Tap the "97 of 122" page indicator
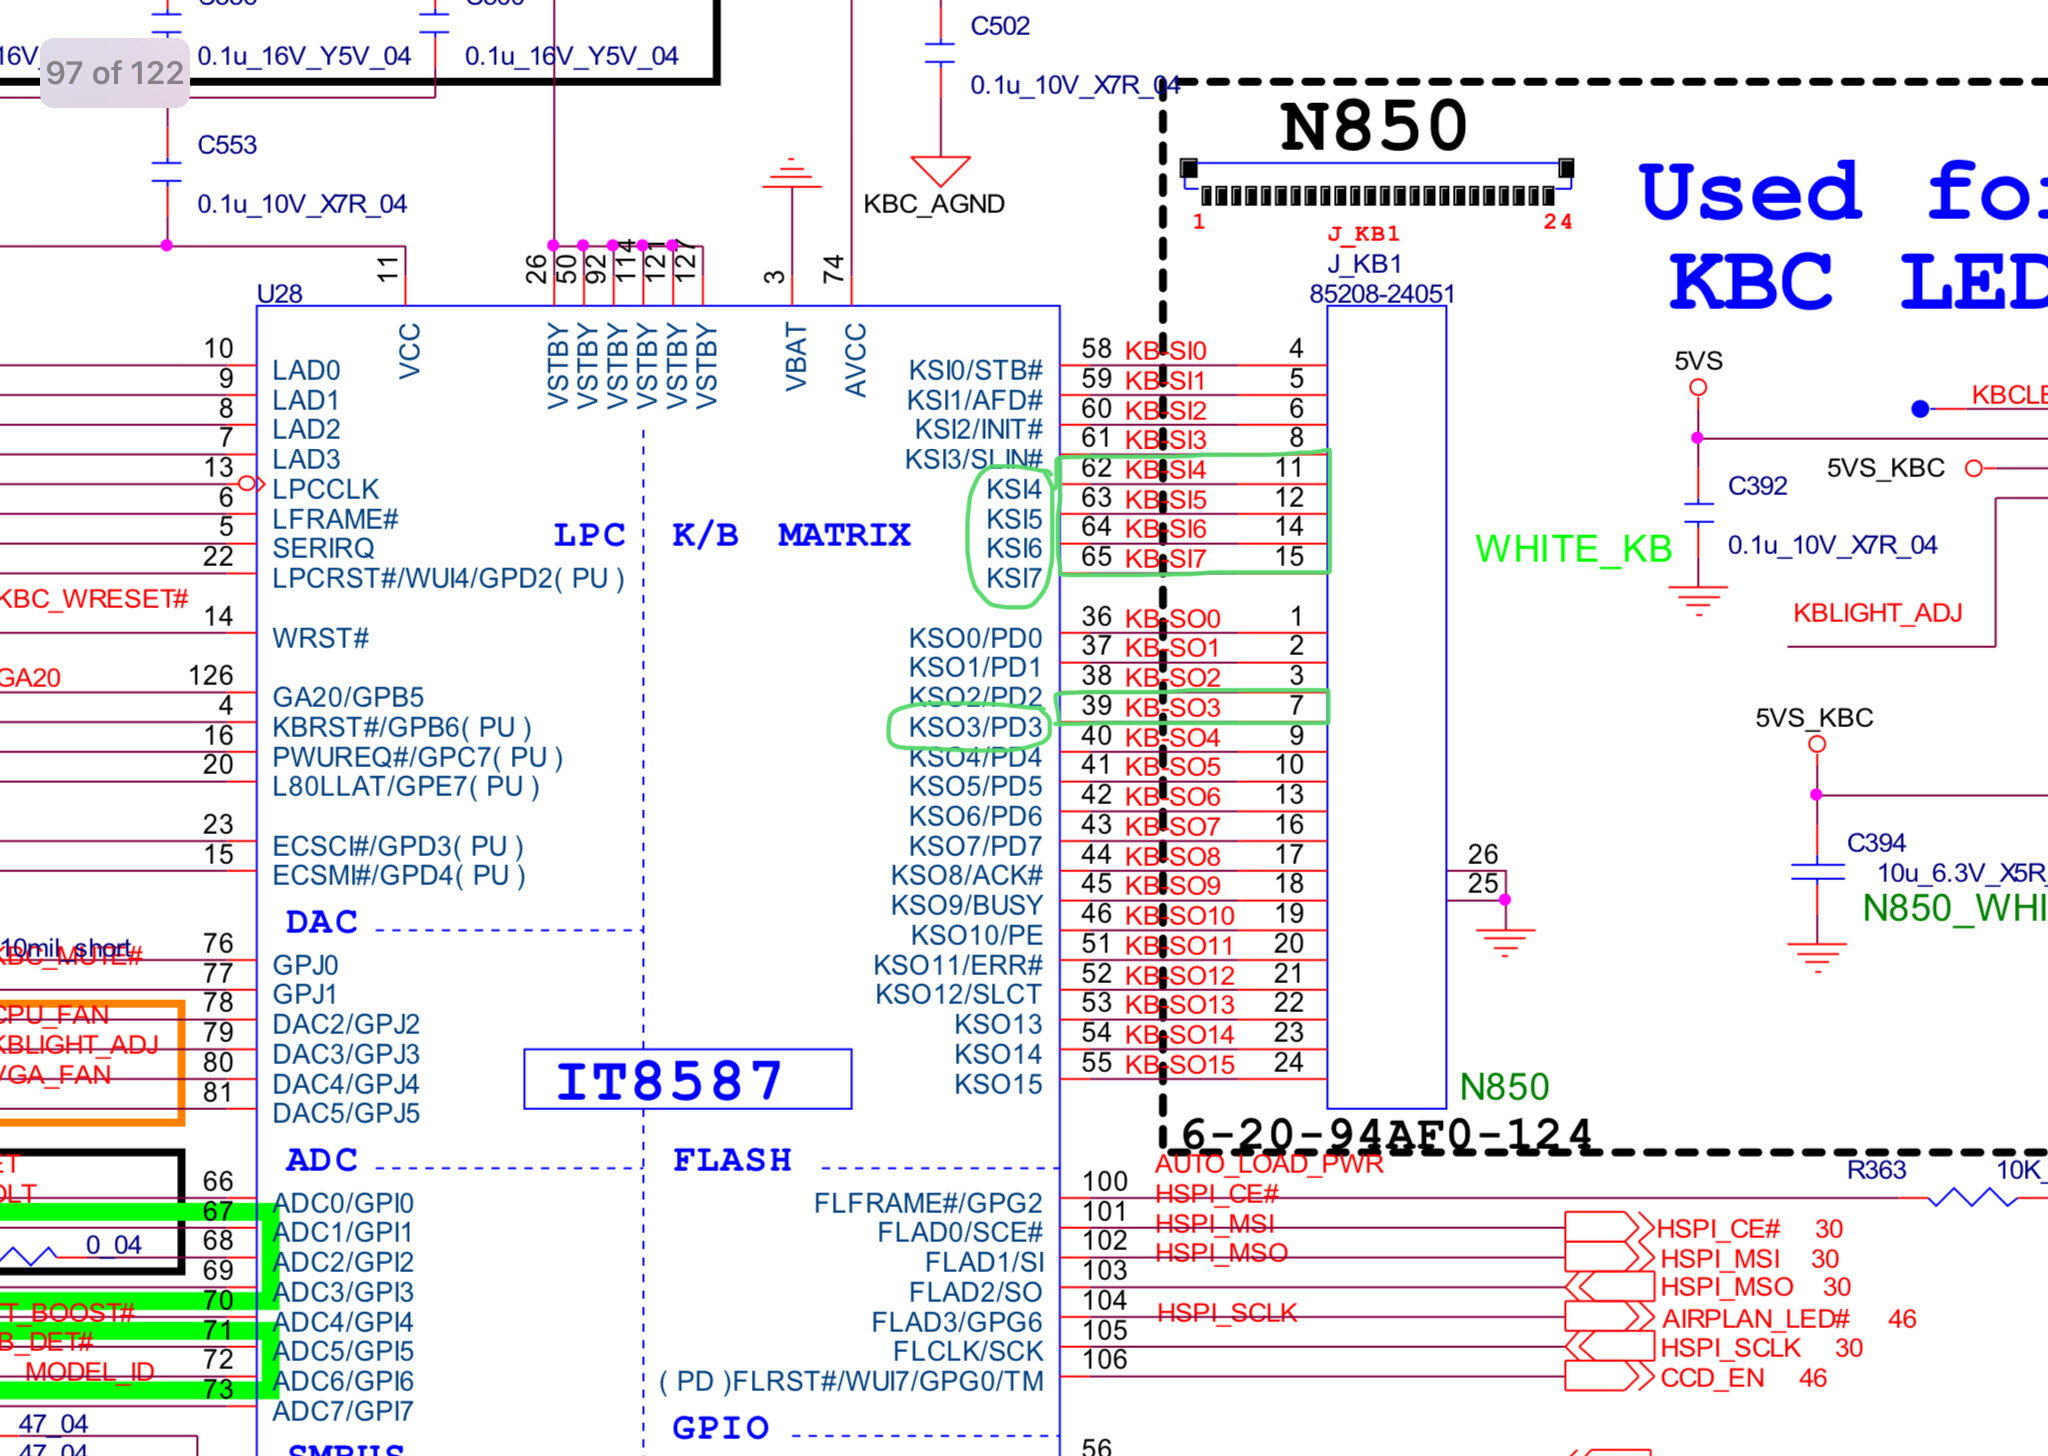Viewport: 2048px width, 1456px height. point(114,73)
